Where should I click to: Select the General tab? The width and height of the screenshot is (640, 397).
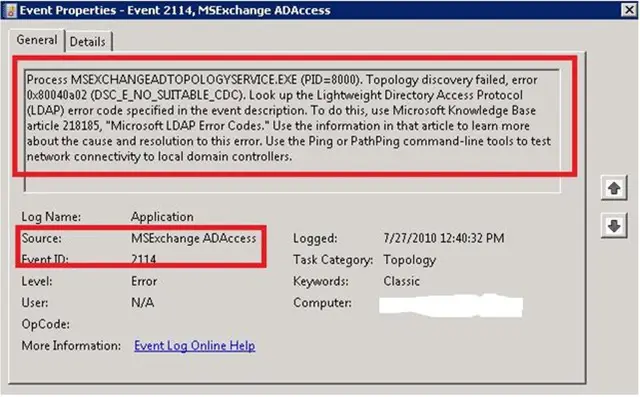click(x=37, y=40)
